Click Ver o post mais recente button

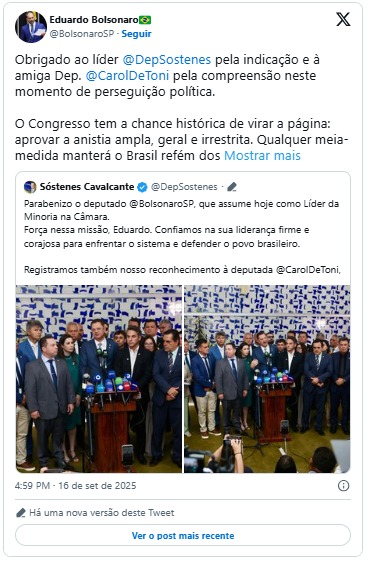coord(183,536)
